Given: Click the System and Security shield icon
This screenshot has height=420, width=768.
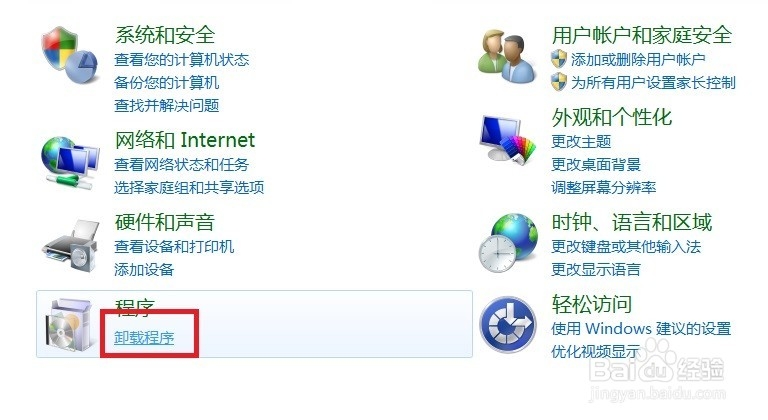Looking at the screenshot, I should coord(70,55).
